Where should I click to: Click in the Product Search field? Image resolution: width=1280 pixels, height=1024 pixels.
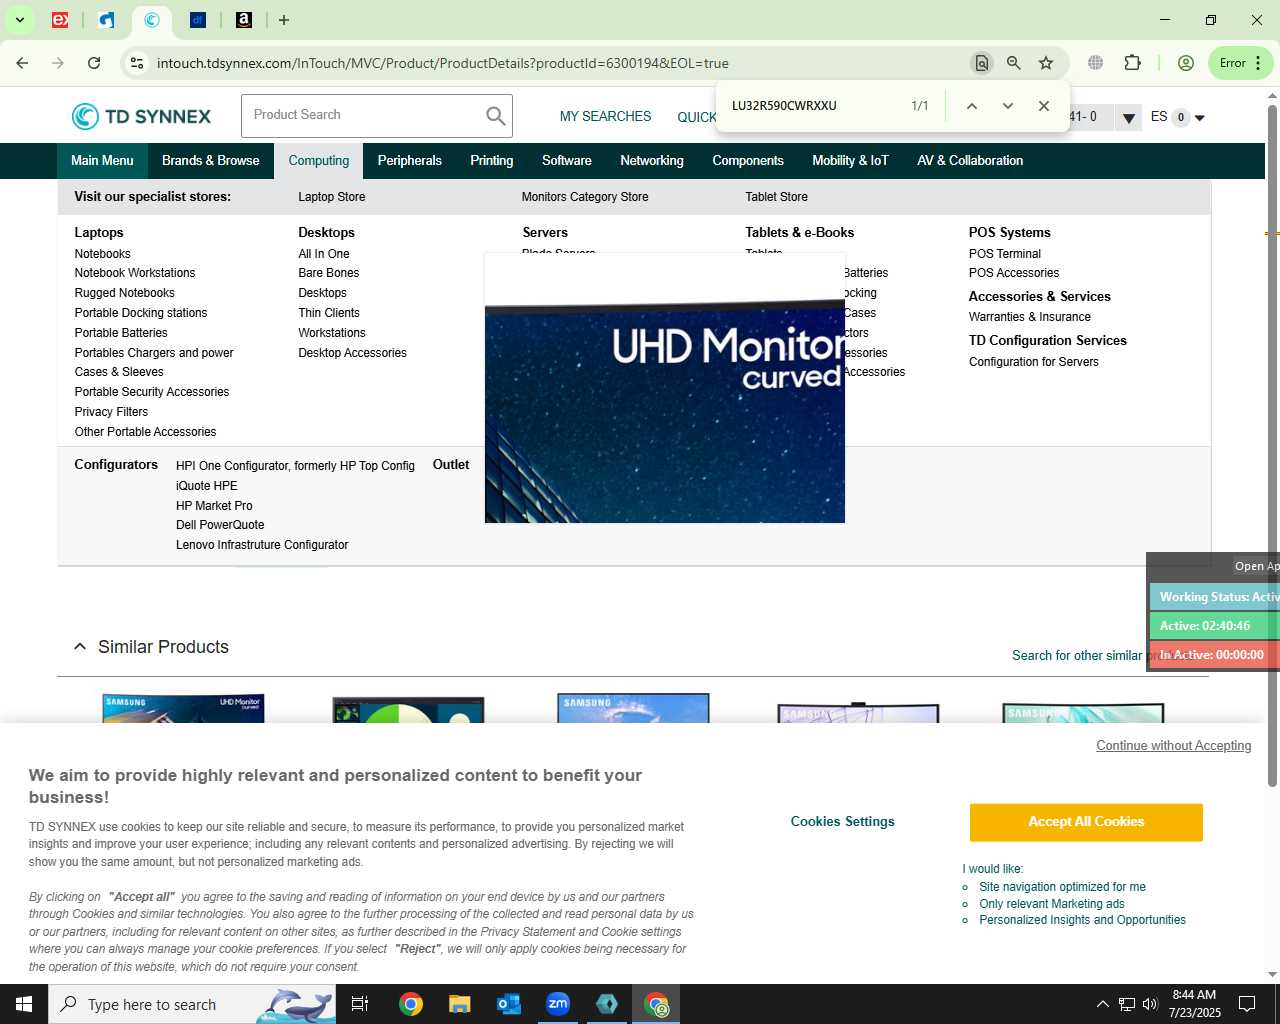362,116
